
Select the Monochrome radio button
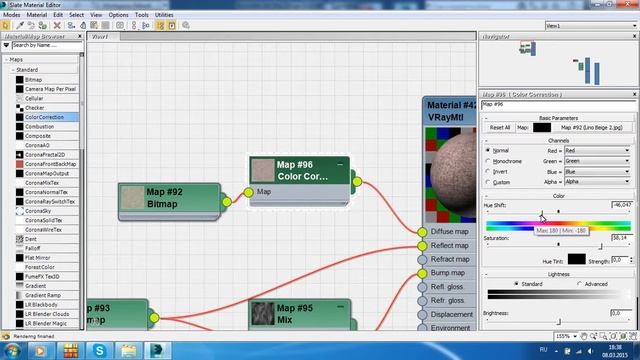coord(487,161)
